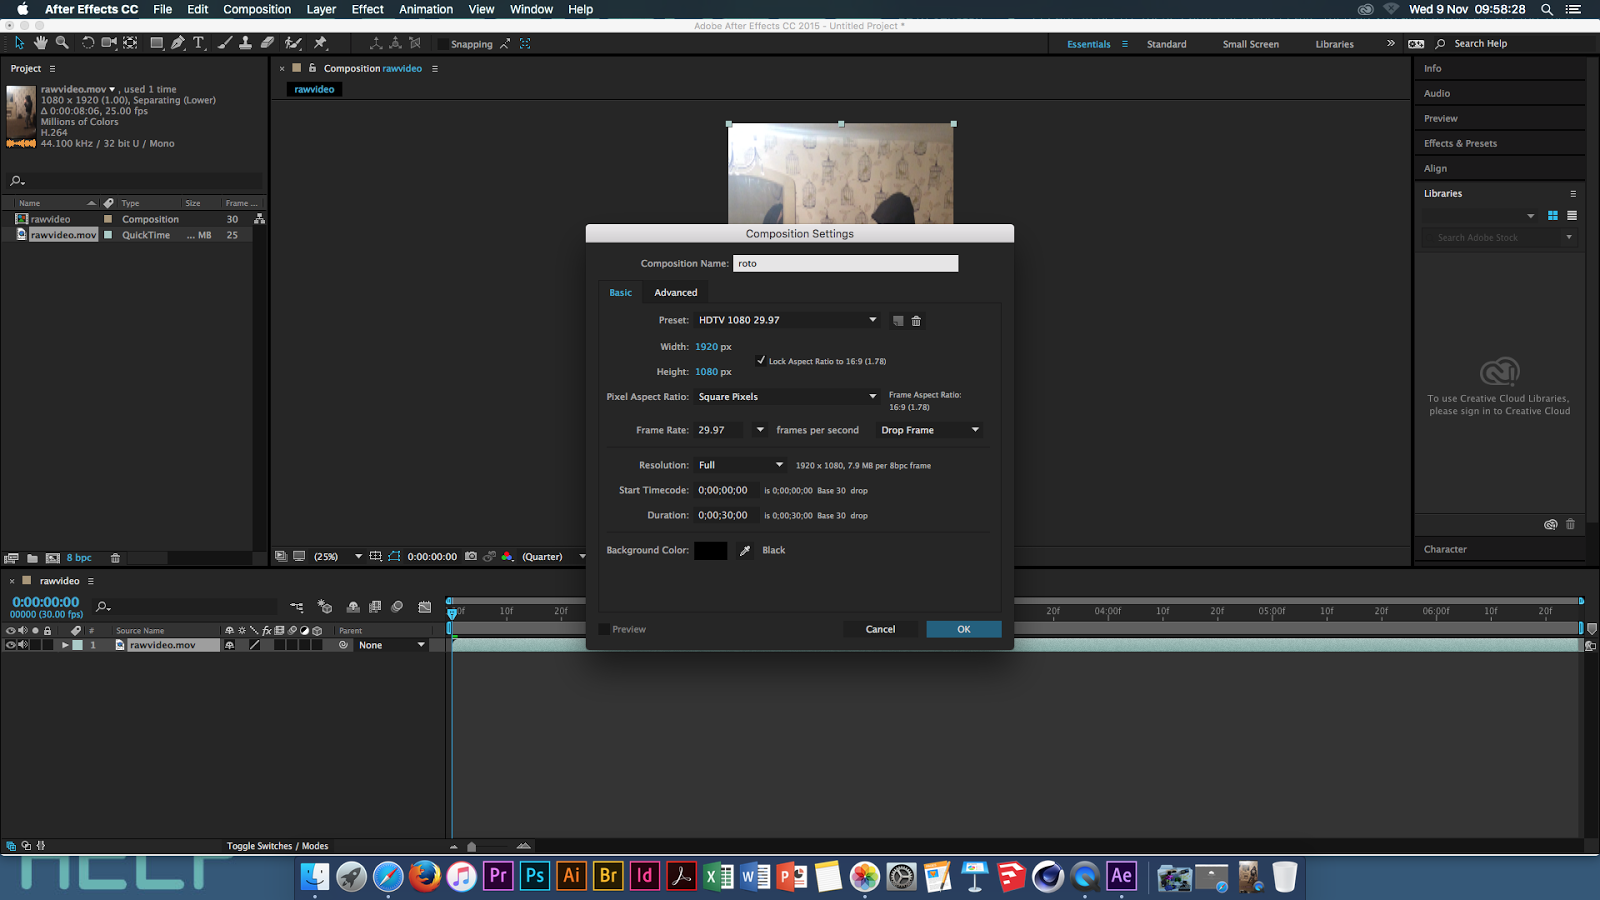
Task: Toggle the shy layers switch in timeline
Action: [353, 606]
